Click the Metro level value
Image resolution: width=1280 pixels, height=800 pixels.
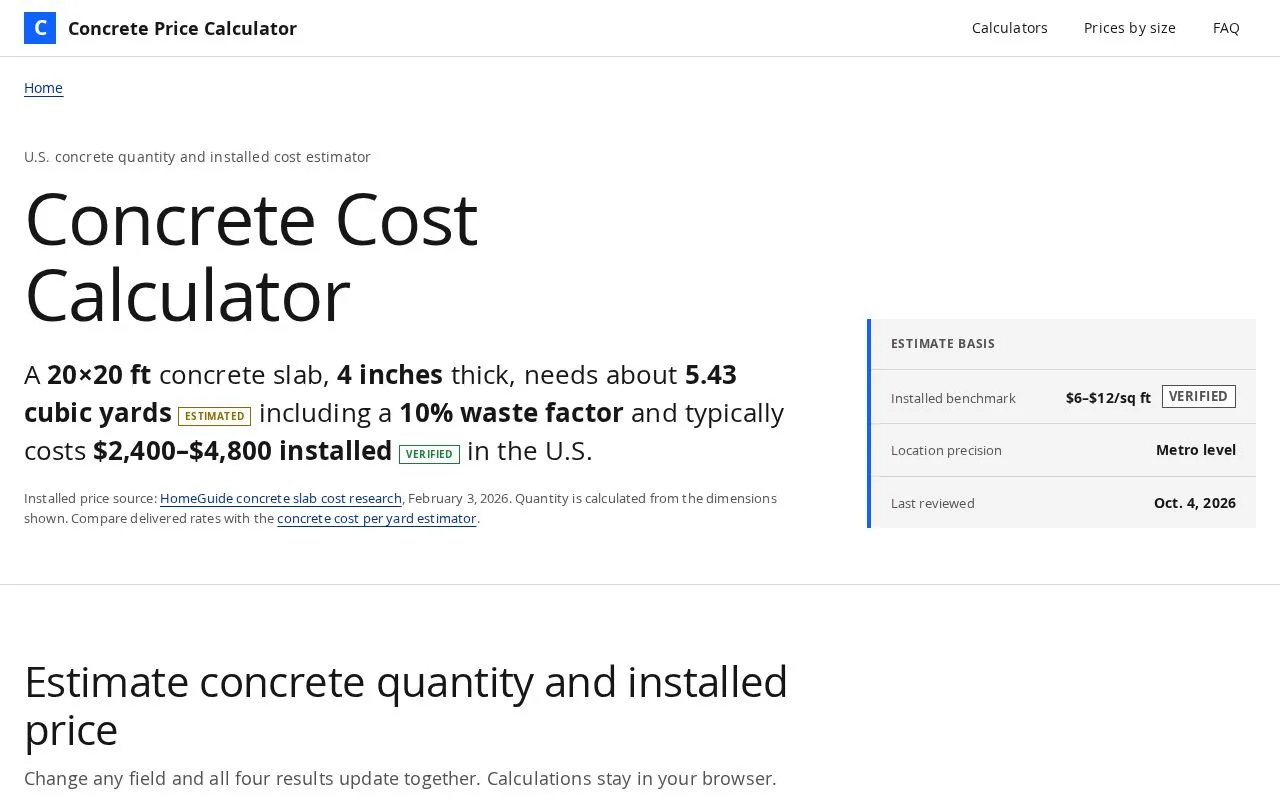tap(1196, 450)
